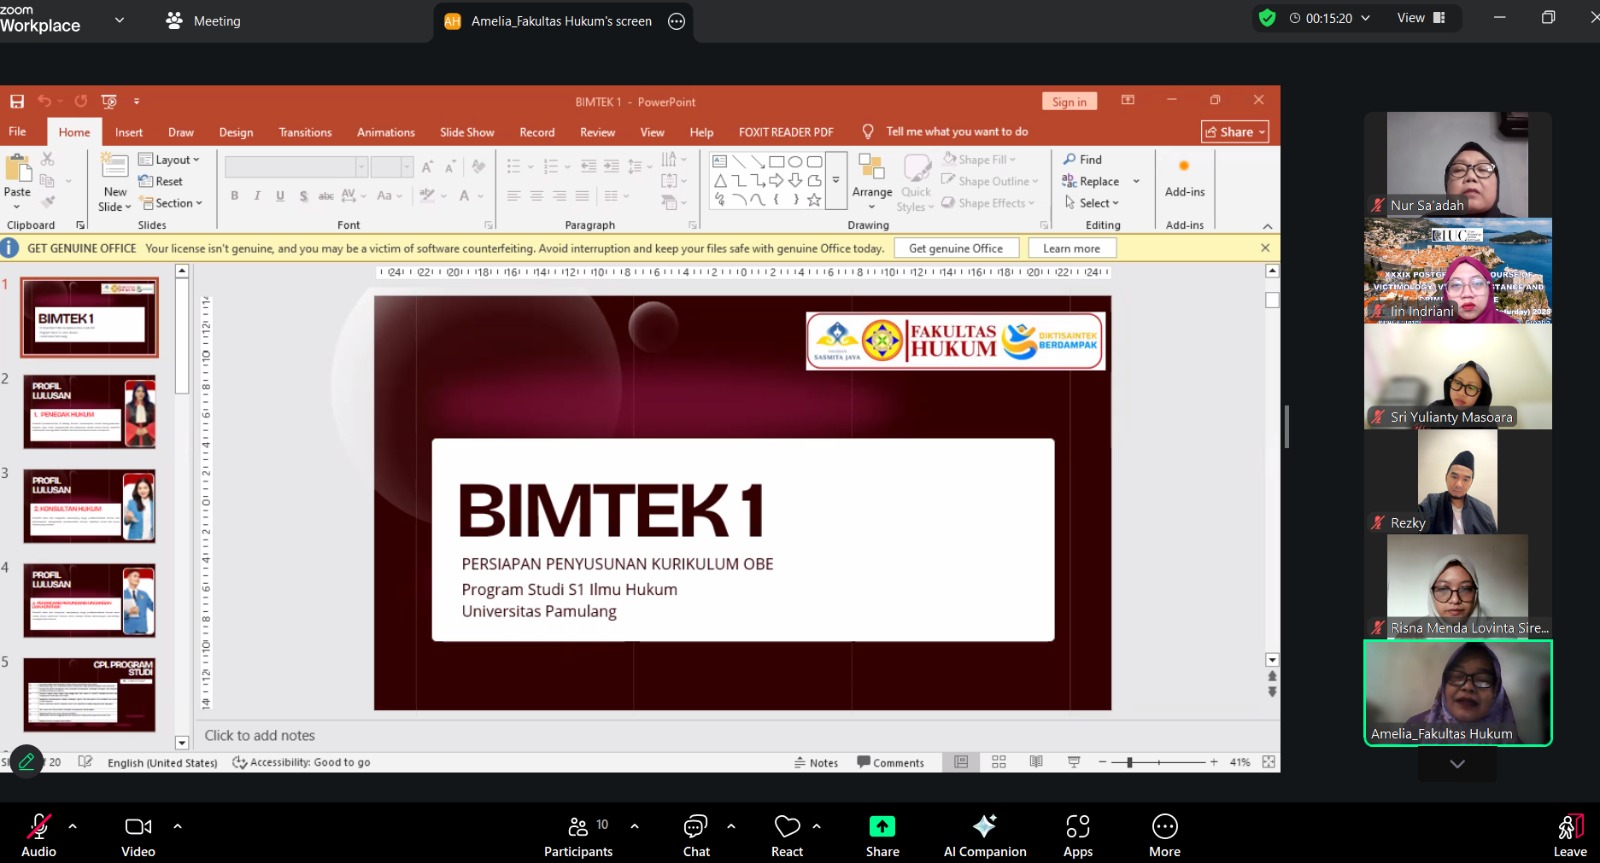The image size is (1600, 863).
Task: Switch to Slide Sorter view icon
Action: pos(998,762)
